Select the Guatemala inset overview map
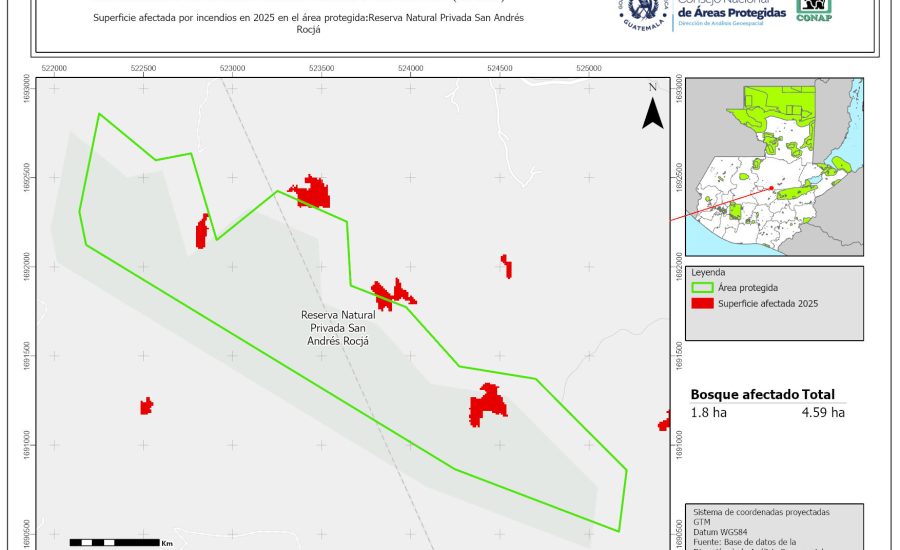900x550 pixels. point(774,167)
